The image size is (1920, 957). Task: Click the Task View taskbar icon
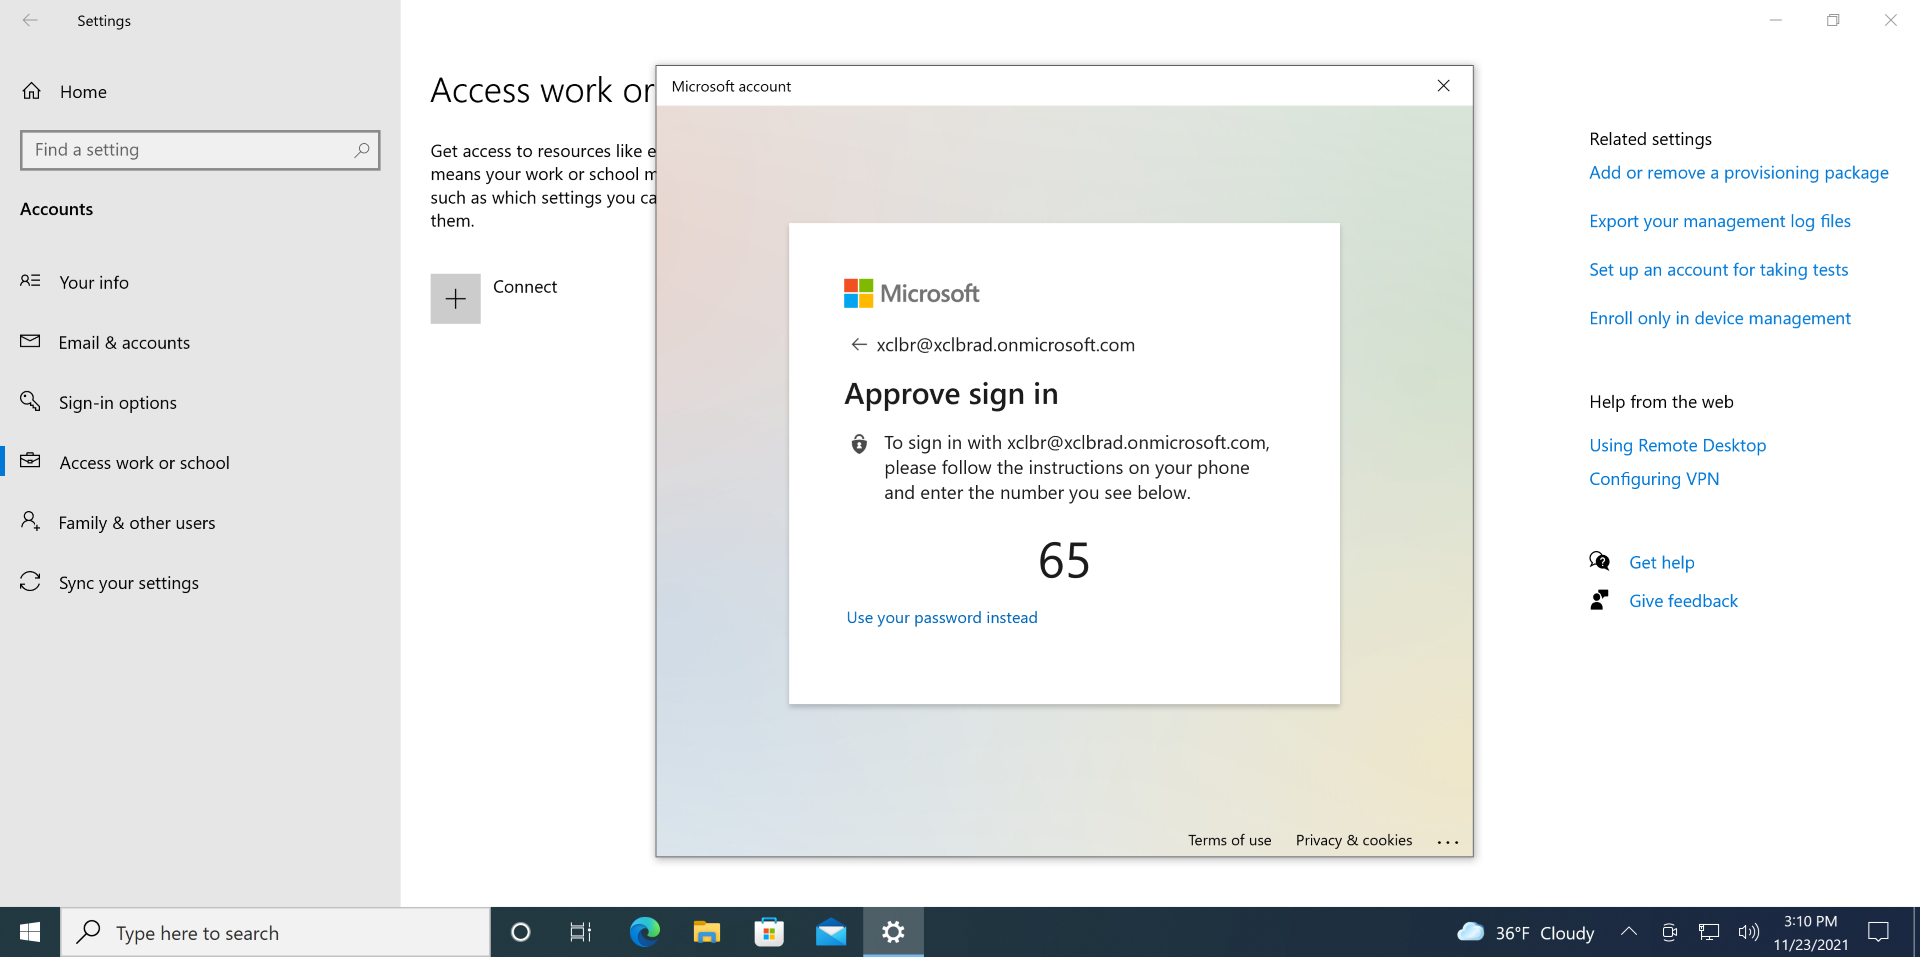(x=581, y=933)
